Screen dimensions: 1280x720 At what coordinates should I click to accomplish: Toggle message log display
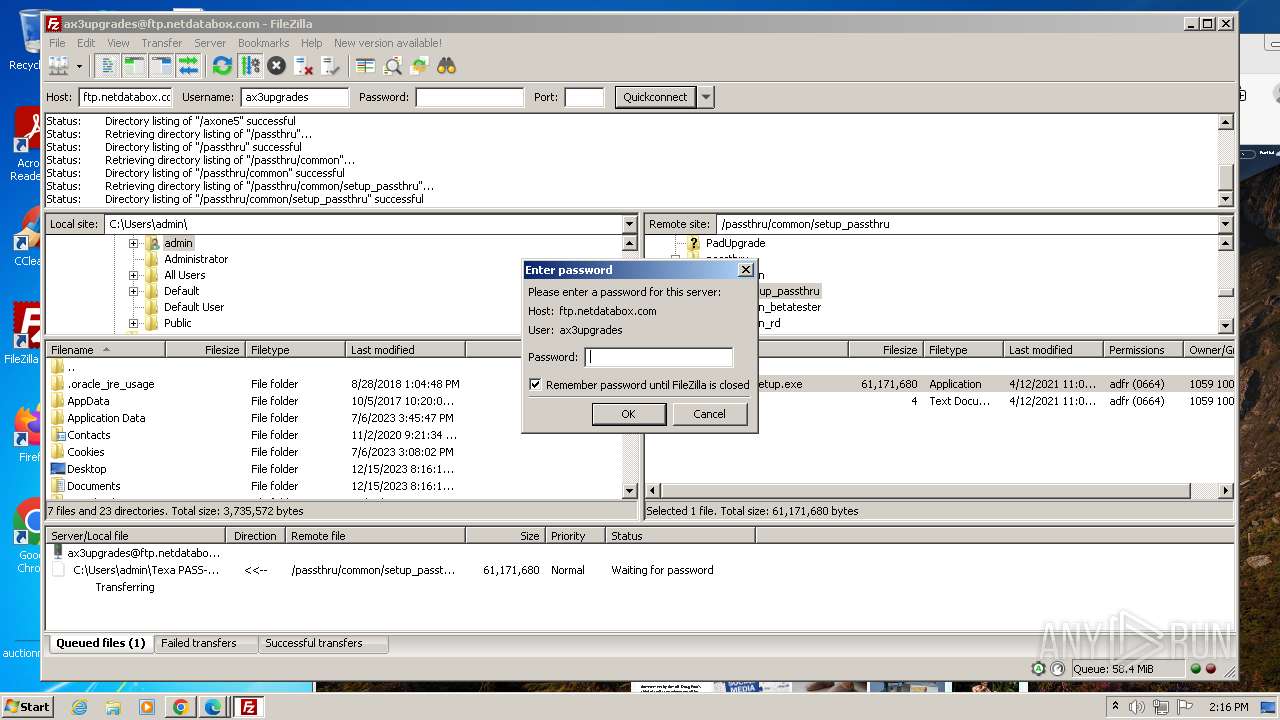point(107,66)
